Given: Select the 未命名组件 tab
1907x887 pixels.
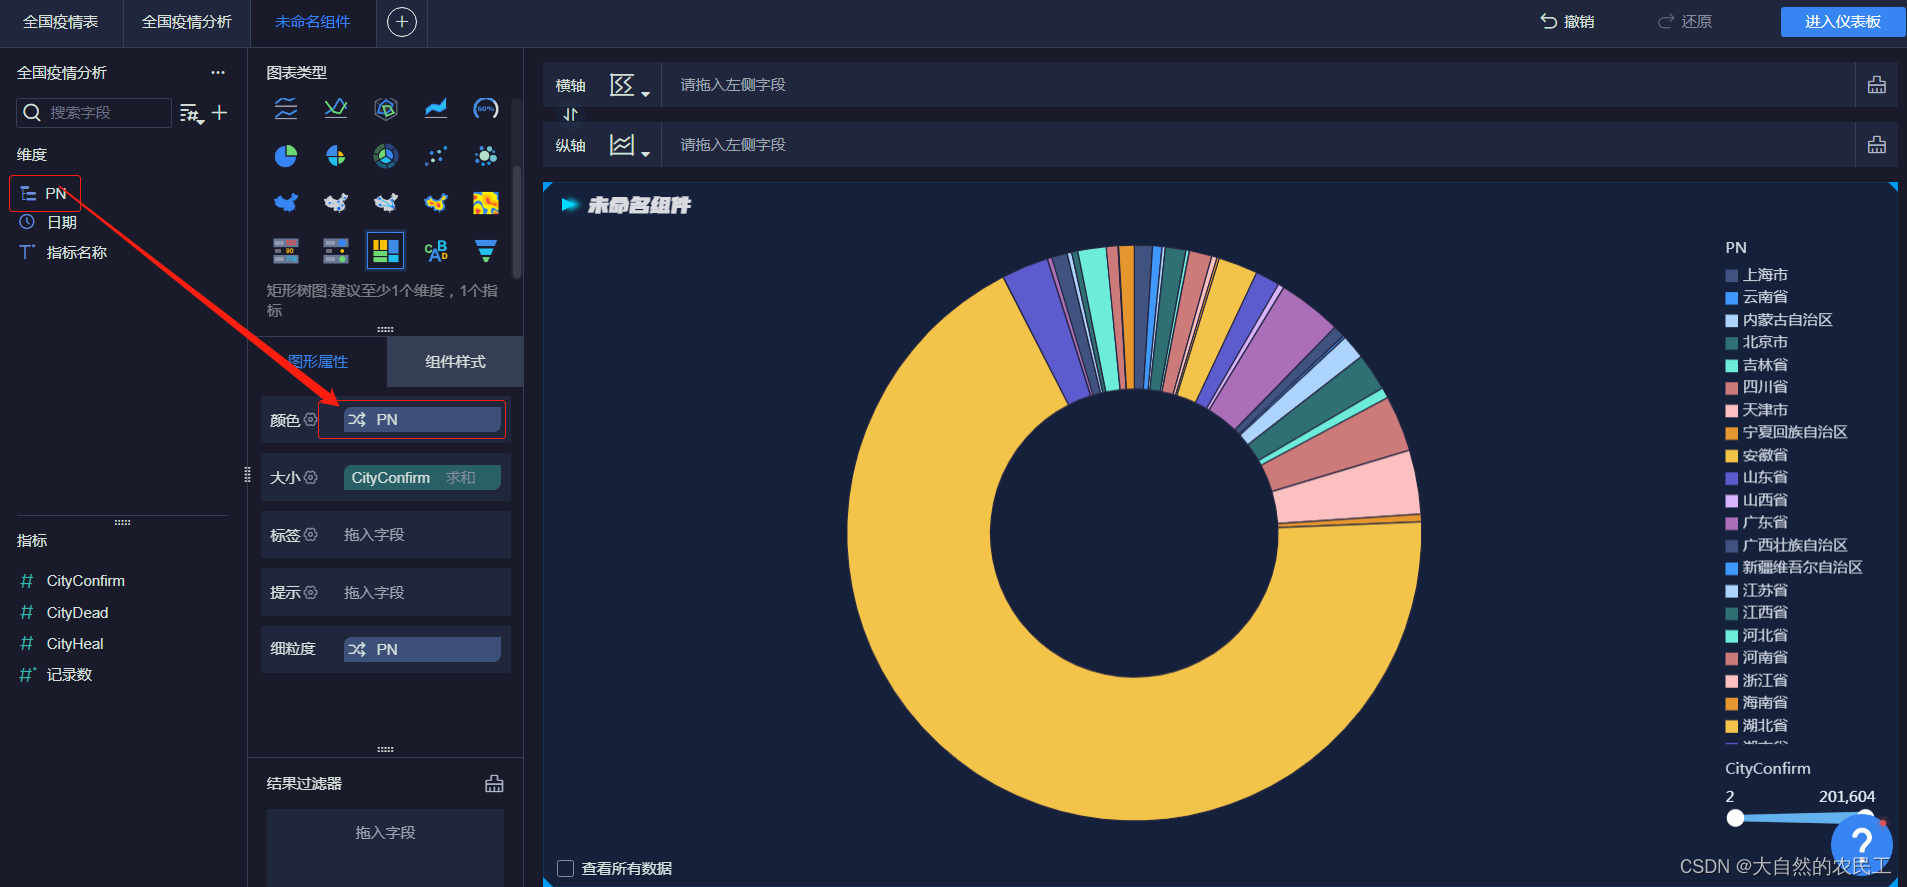Looking at the screenshot, I should [313, 22].
